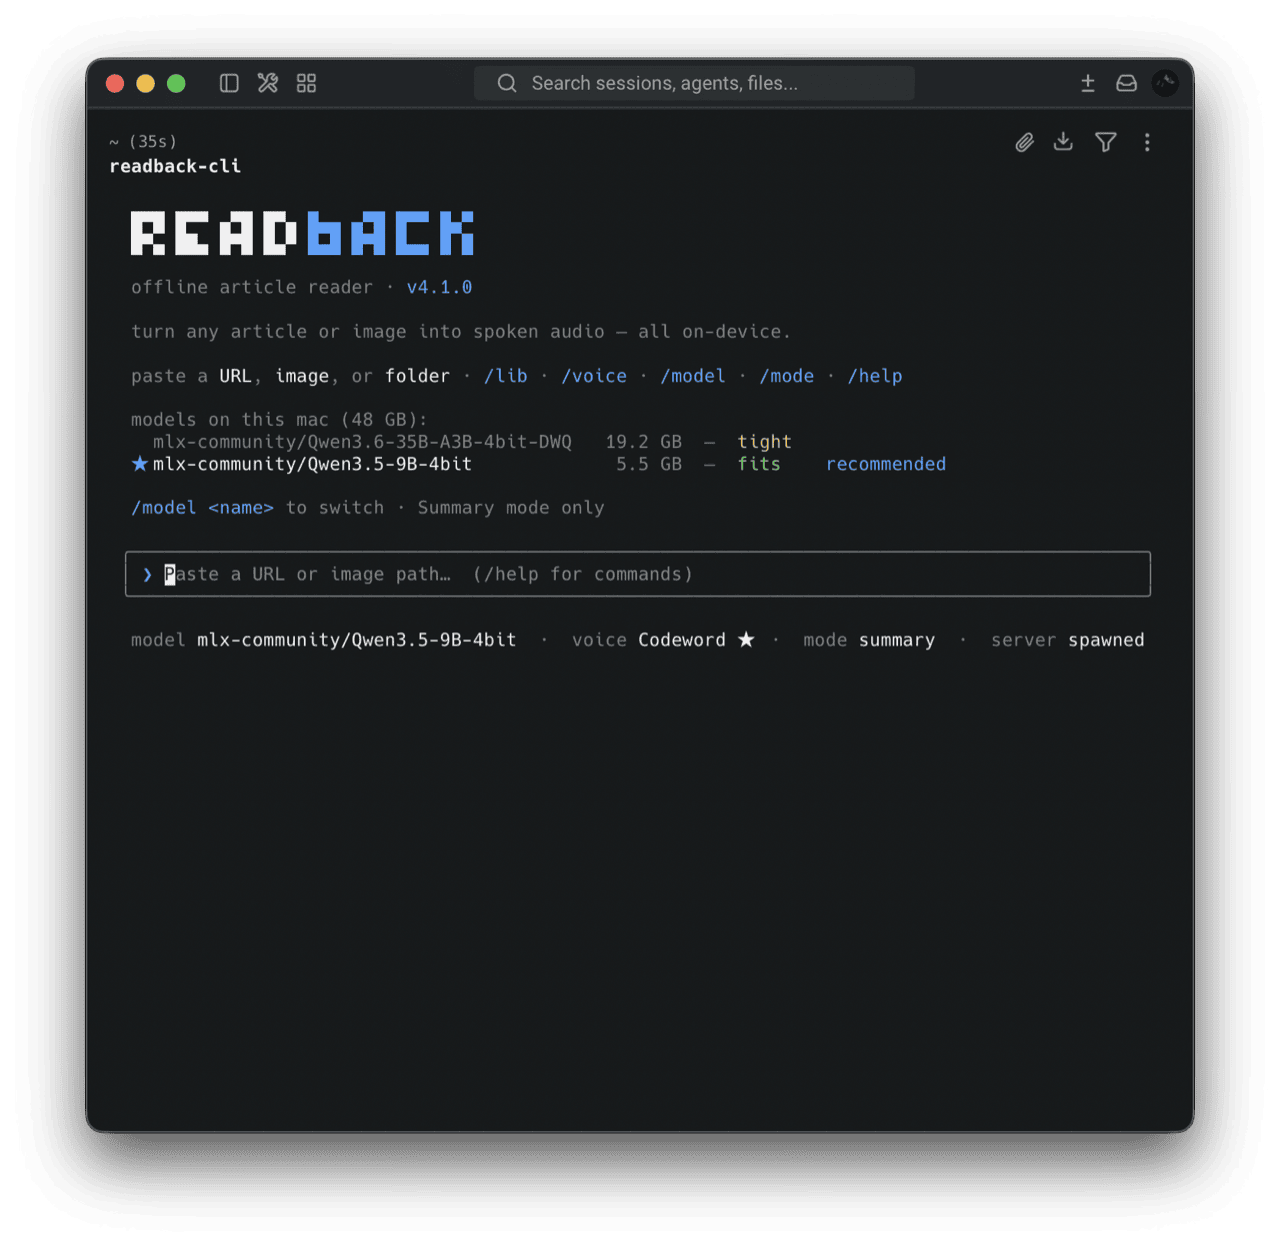Click the download arrow icon
This screenshot has width=1280, height=1246.
[x=1063, y=142]
